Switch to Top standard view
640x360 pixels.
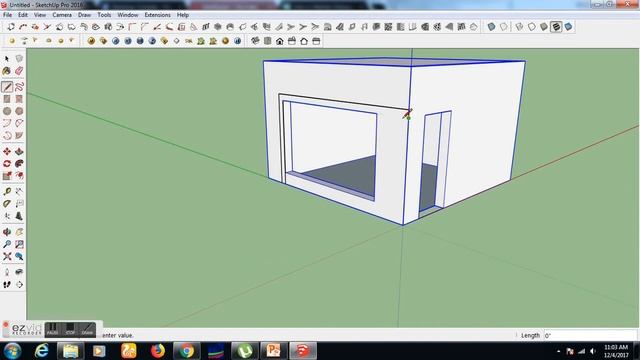click(x=267, y=41)
